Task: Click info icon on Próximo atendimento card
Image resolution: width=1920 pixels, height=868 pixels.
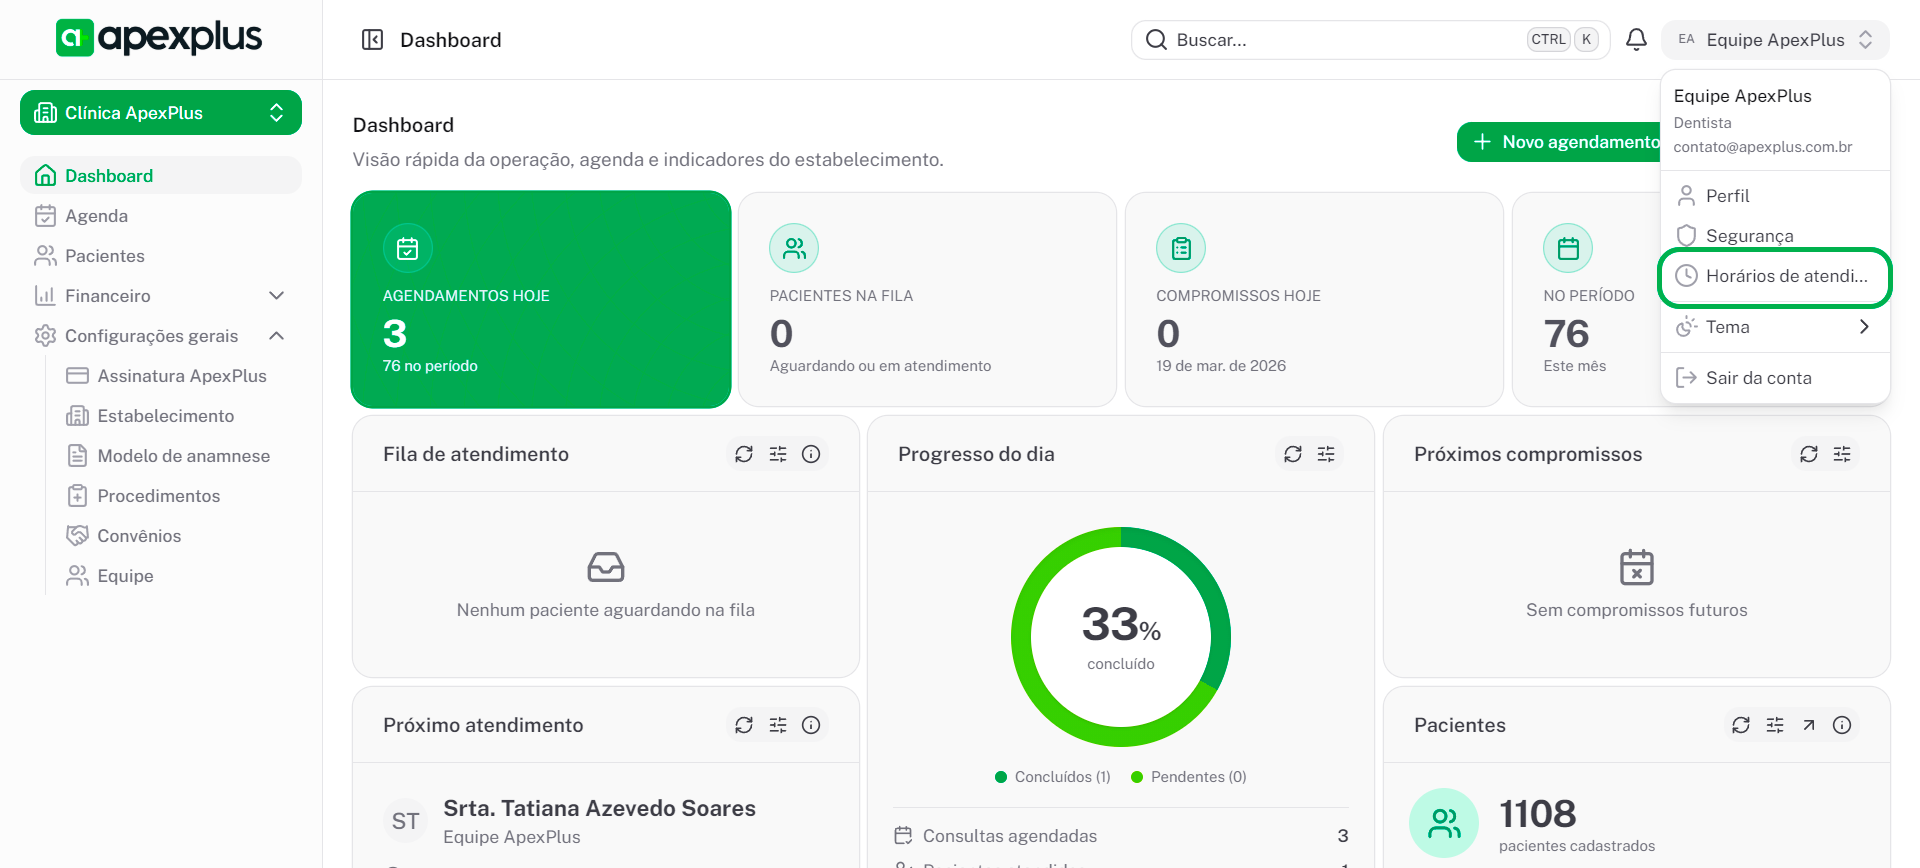Action: pos(811,725)
